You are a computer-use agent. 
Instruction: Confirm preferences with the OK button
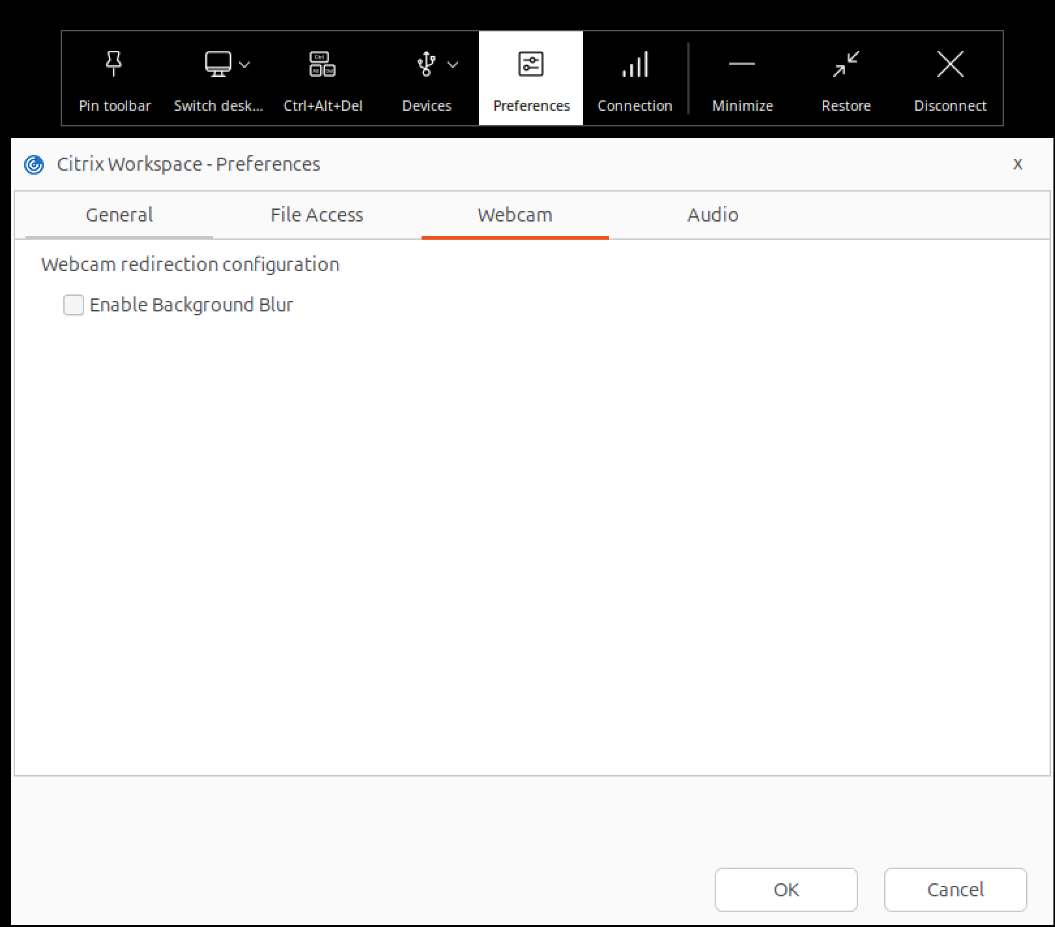pos(786,889)
